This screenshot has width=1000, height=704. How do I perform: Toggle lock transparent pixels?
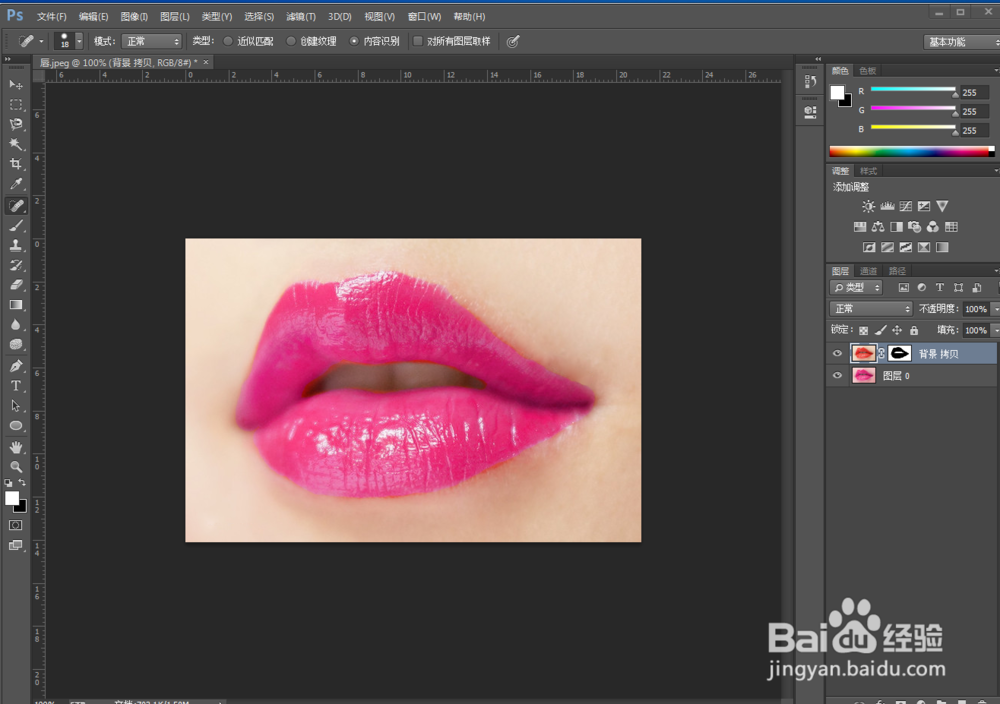click(x=863, y=330)
